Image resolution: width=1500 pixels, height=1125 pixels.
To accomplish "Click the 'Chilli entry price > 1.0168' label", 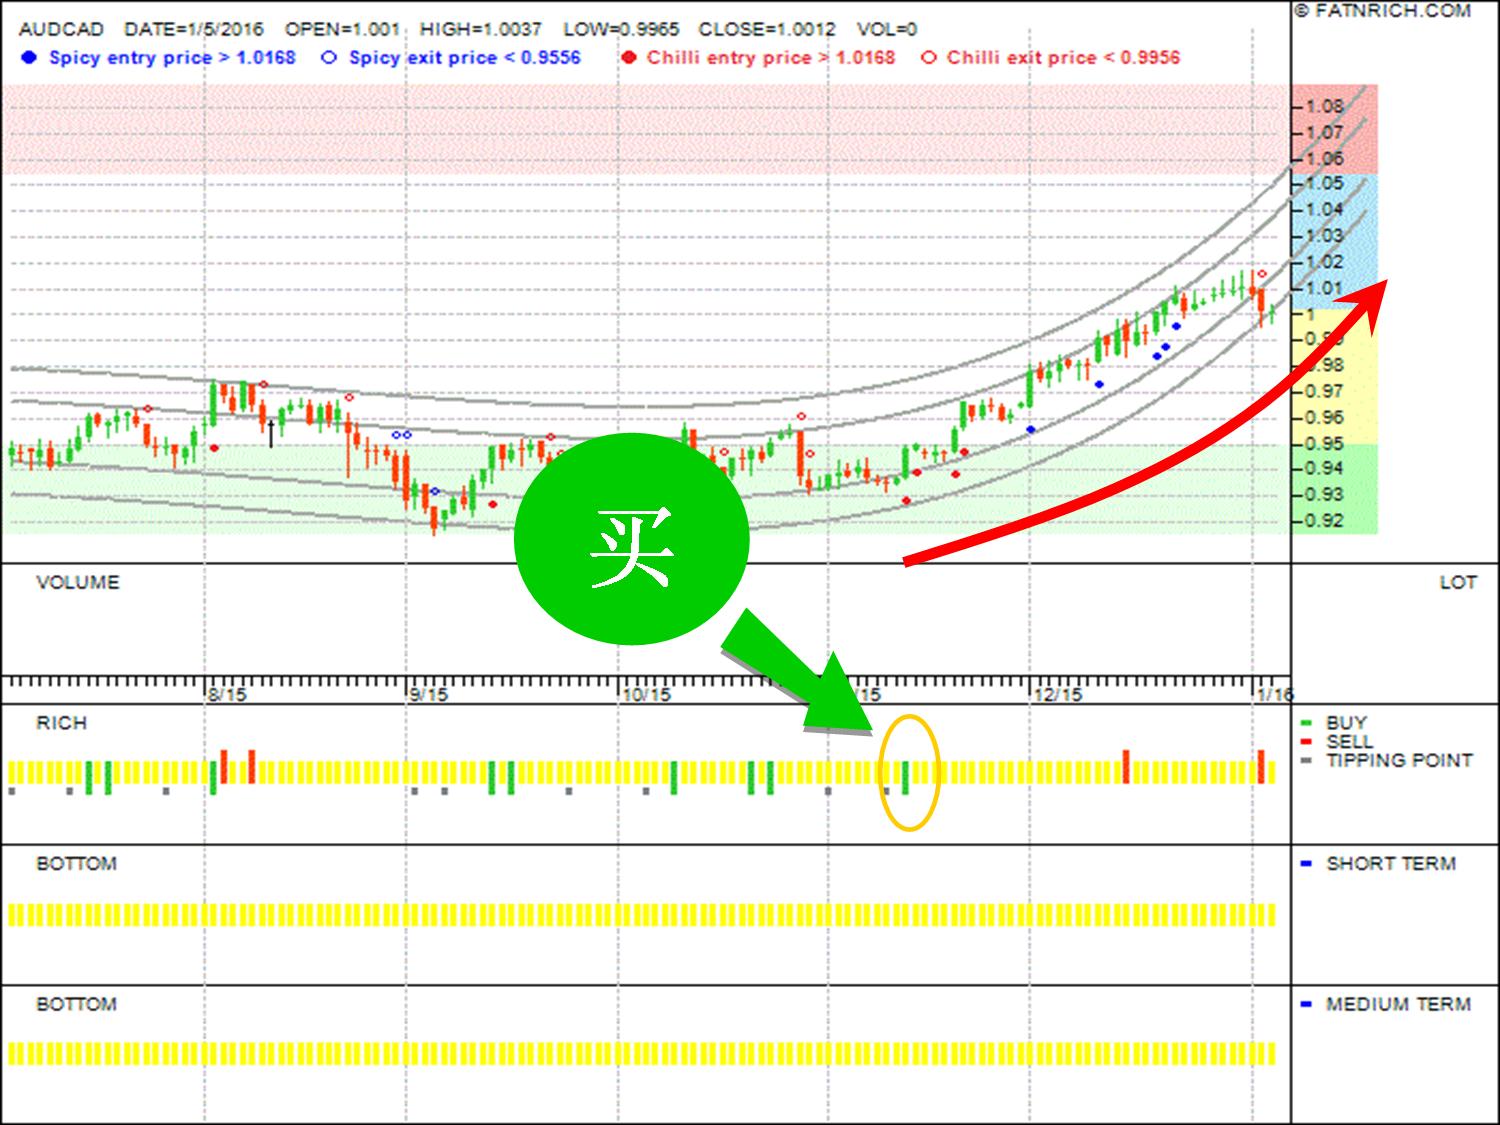I will tap(771, 57).
